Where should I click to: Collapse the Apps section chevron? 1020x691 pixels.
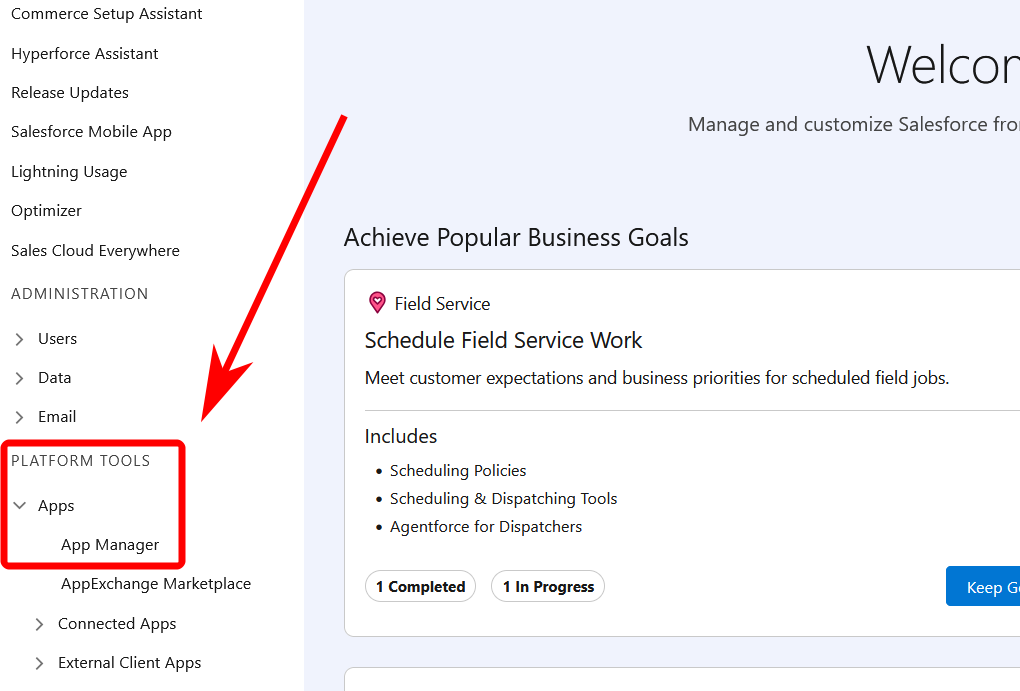point(20,506)
